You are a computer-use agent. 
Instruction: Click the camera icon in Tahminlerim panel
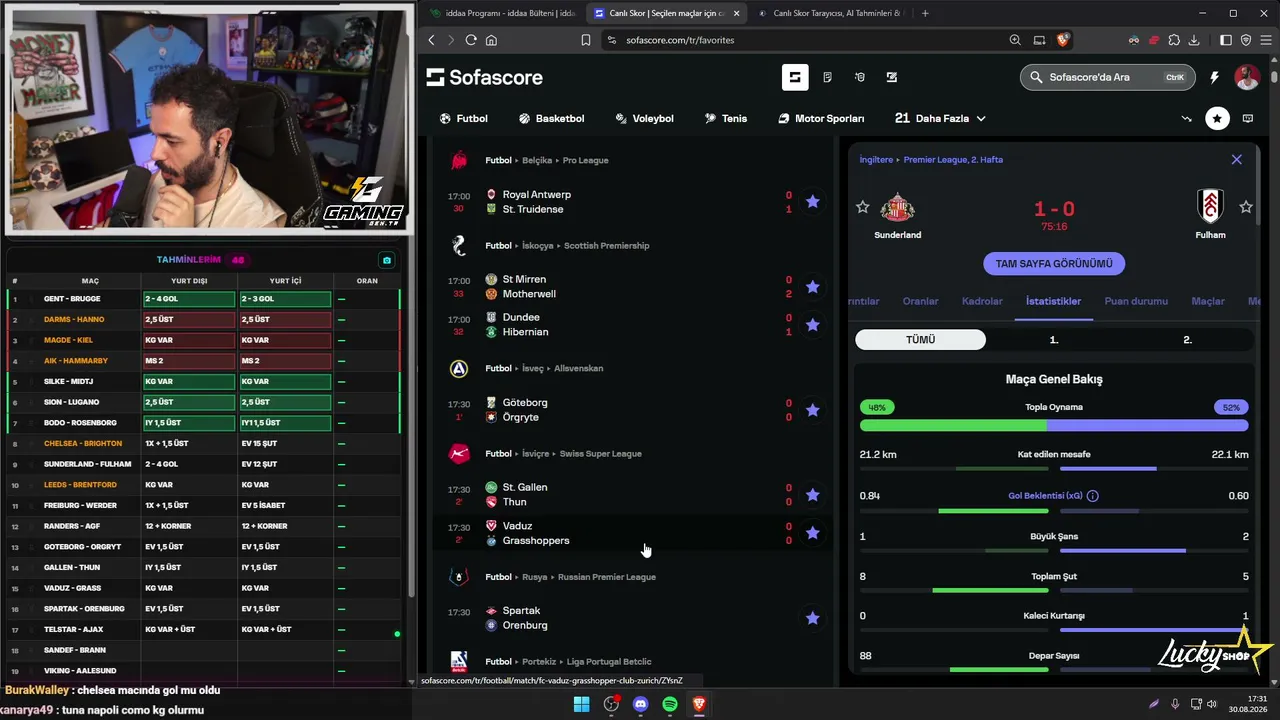[387, 260]
